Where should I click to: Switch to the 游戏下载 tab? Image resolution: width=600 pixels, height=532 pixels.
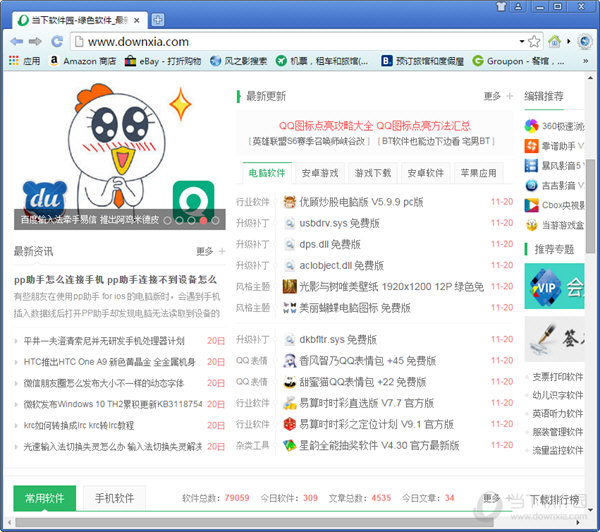coord(373,173)
